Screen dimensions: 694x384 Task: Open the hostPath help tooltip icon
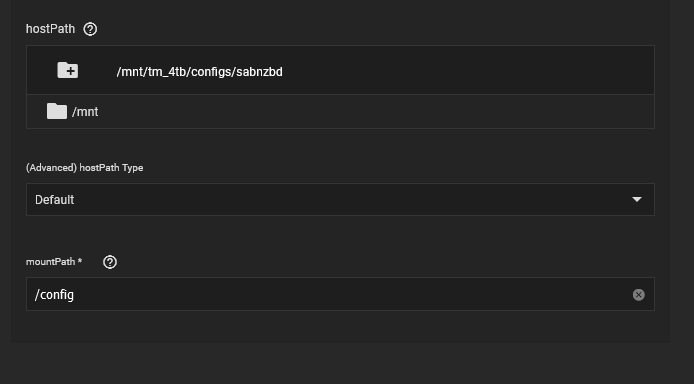pos(90,29)
